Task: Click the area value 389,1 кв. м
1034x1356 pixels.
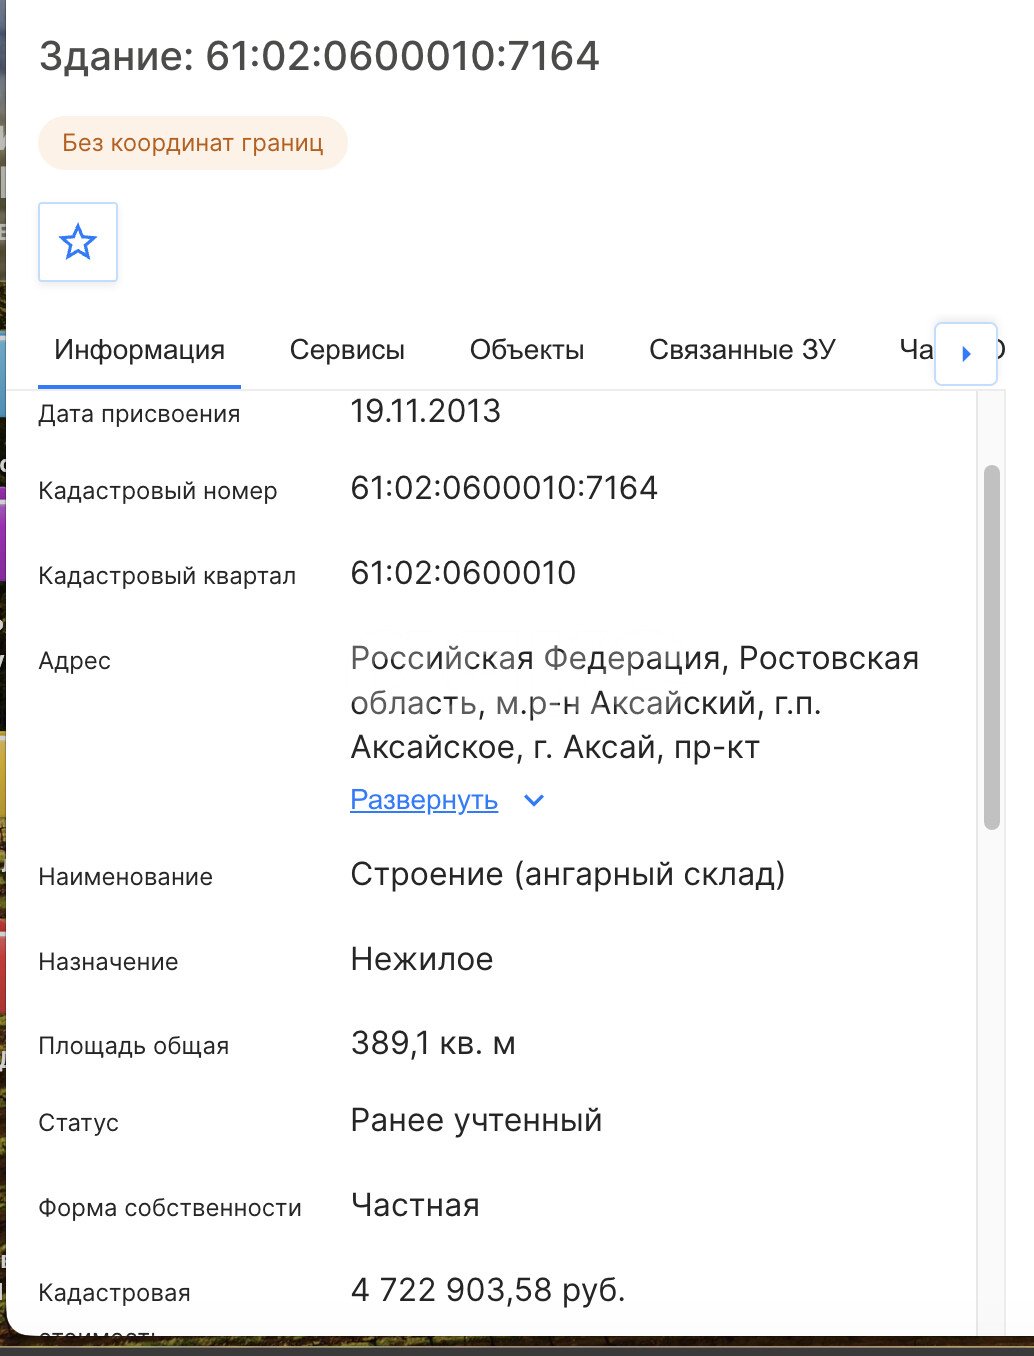Action: [x=433, y=1044]
